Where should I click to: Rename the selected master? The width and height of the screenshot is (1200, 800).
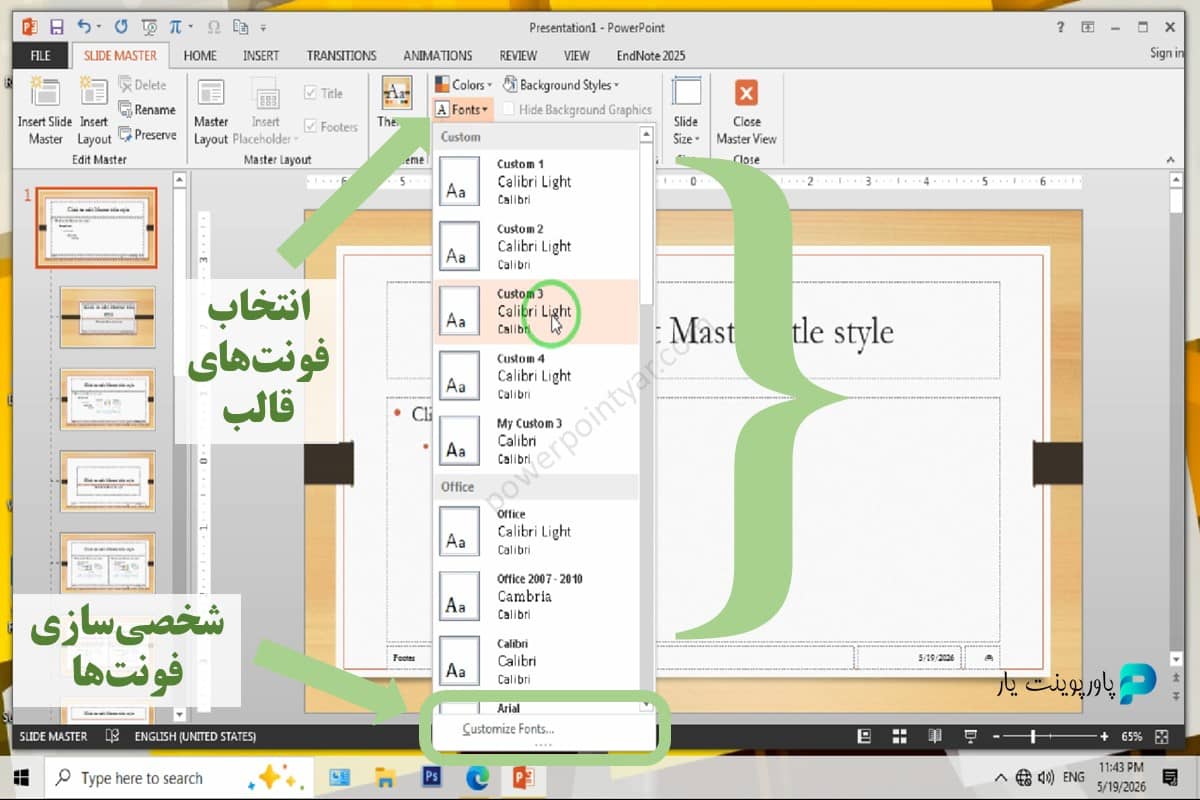click(x=146, y=110)
